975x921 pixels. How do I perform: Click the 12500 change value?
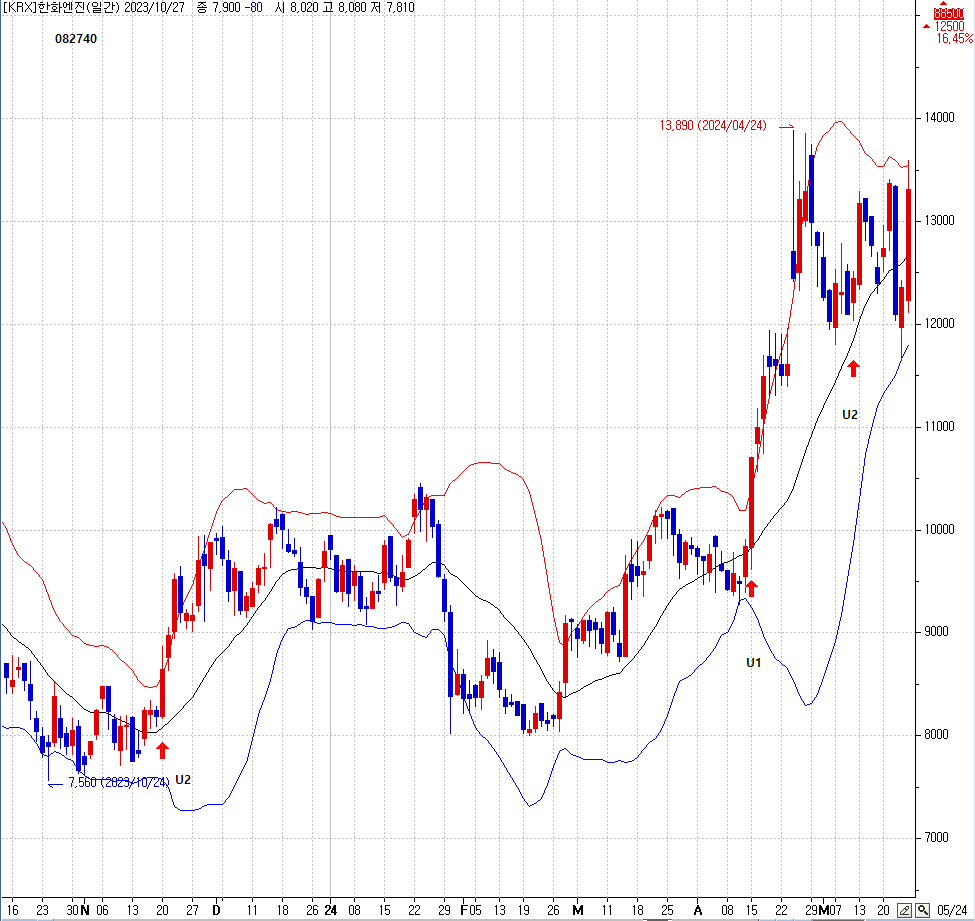click(x=950, y=26)
